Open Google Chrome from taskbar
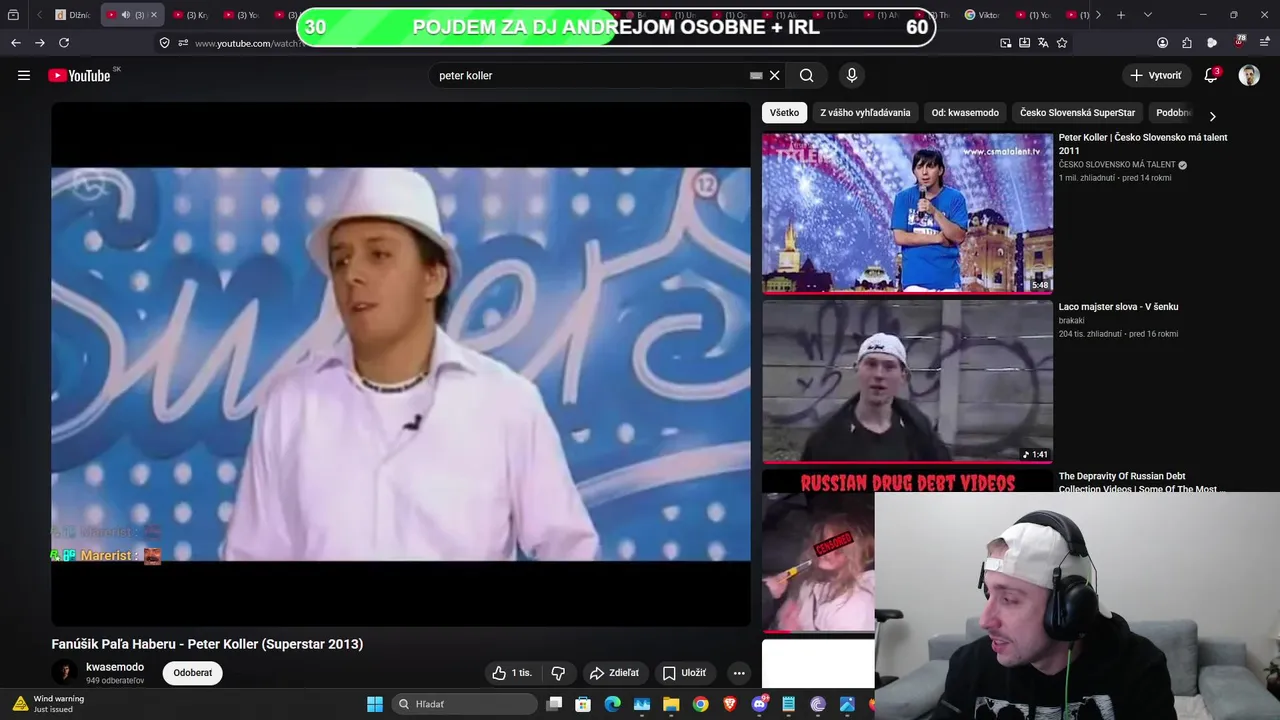Viewport: 1280px width, 720px height. [701, 704]
